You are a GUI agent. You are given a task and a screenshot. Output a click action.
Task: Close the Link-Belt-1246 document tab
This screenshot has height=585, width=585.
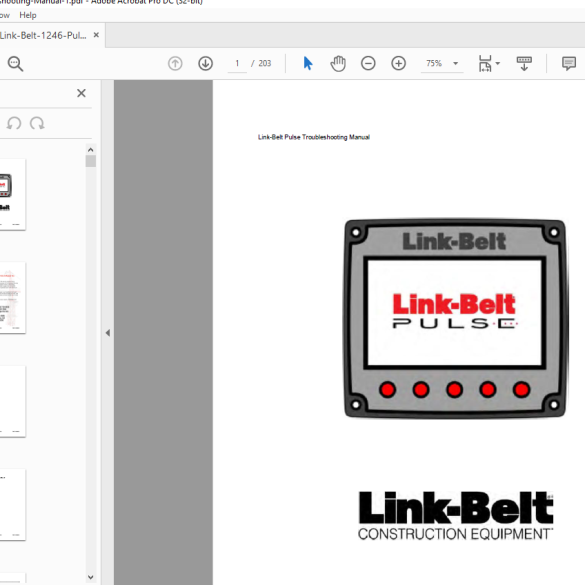pyautogui.click(x=96, y=35)
